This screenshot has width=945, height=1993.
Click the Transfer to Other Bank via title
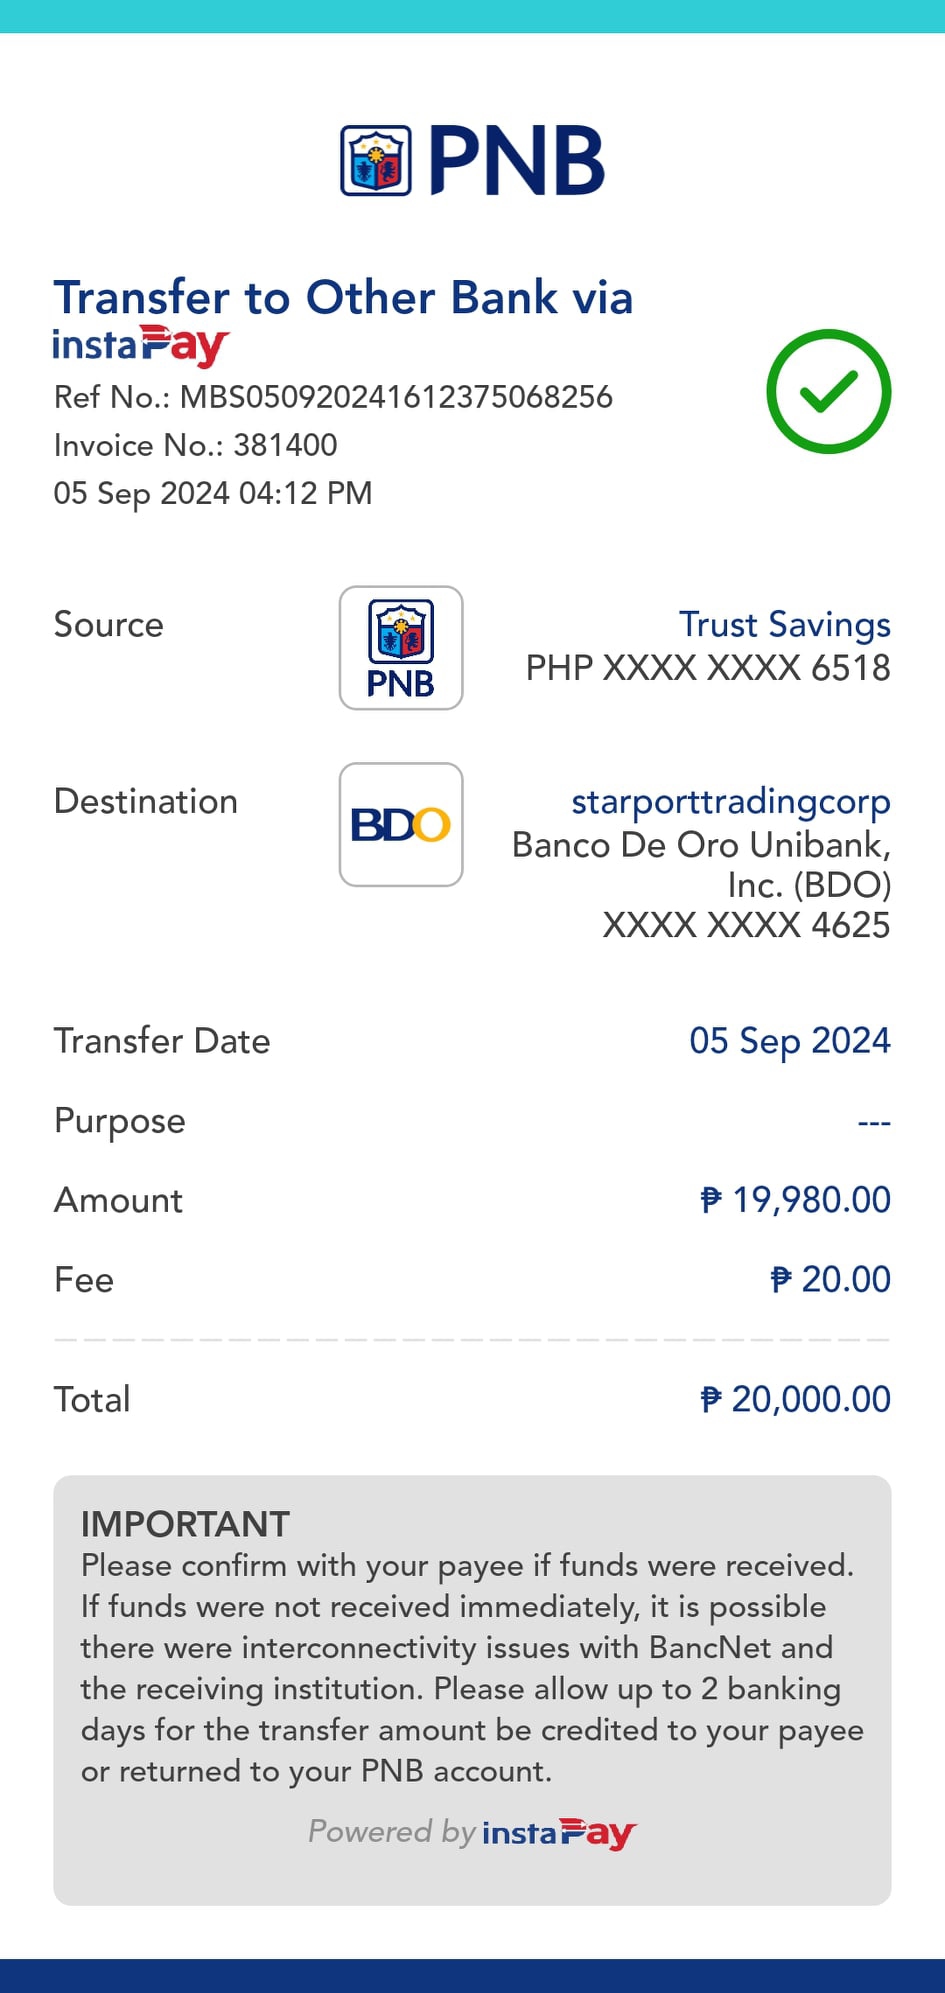(x=343, y=298)
